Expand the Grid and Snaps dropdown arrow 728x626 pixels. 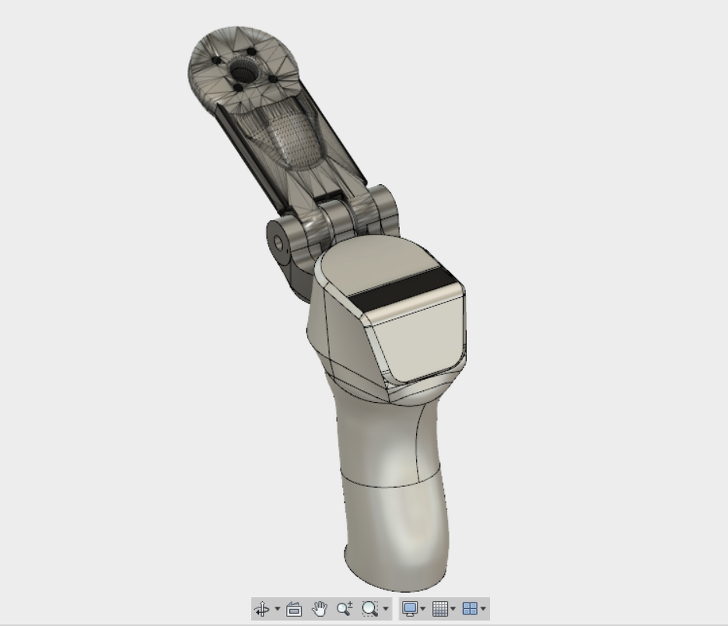(453, 609)
